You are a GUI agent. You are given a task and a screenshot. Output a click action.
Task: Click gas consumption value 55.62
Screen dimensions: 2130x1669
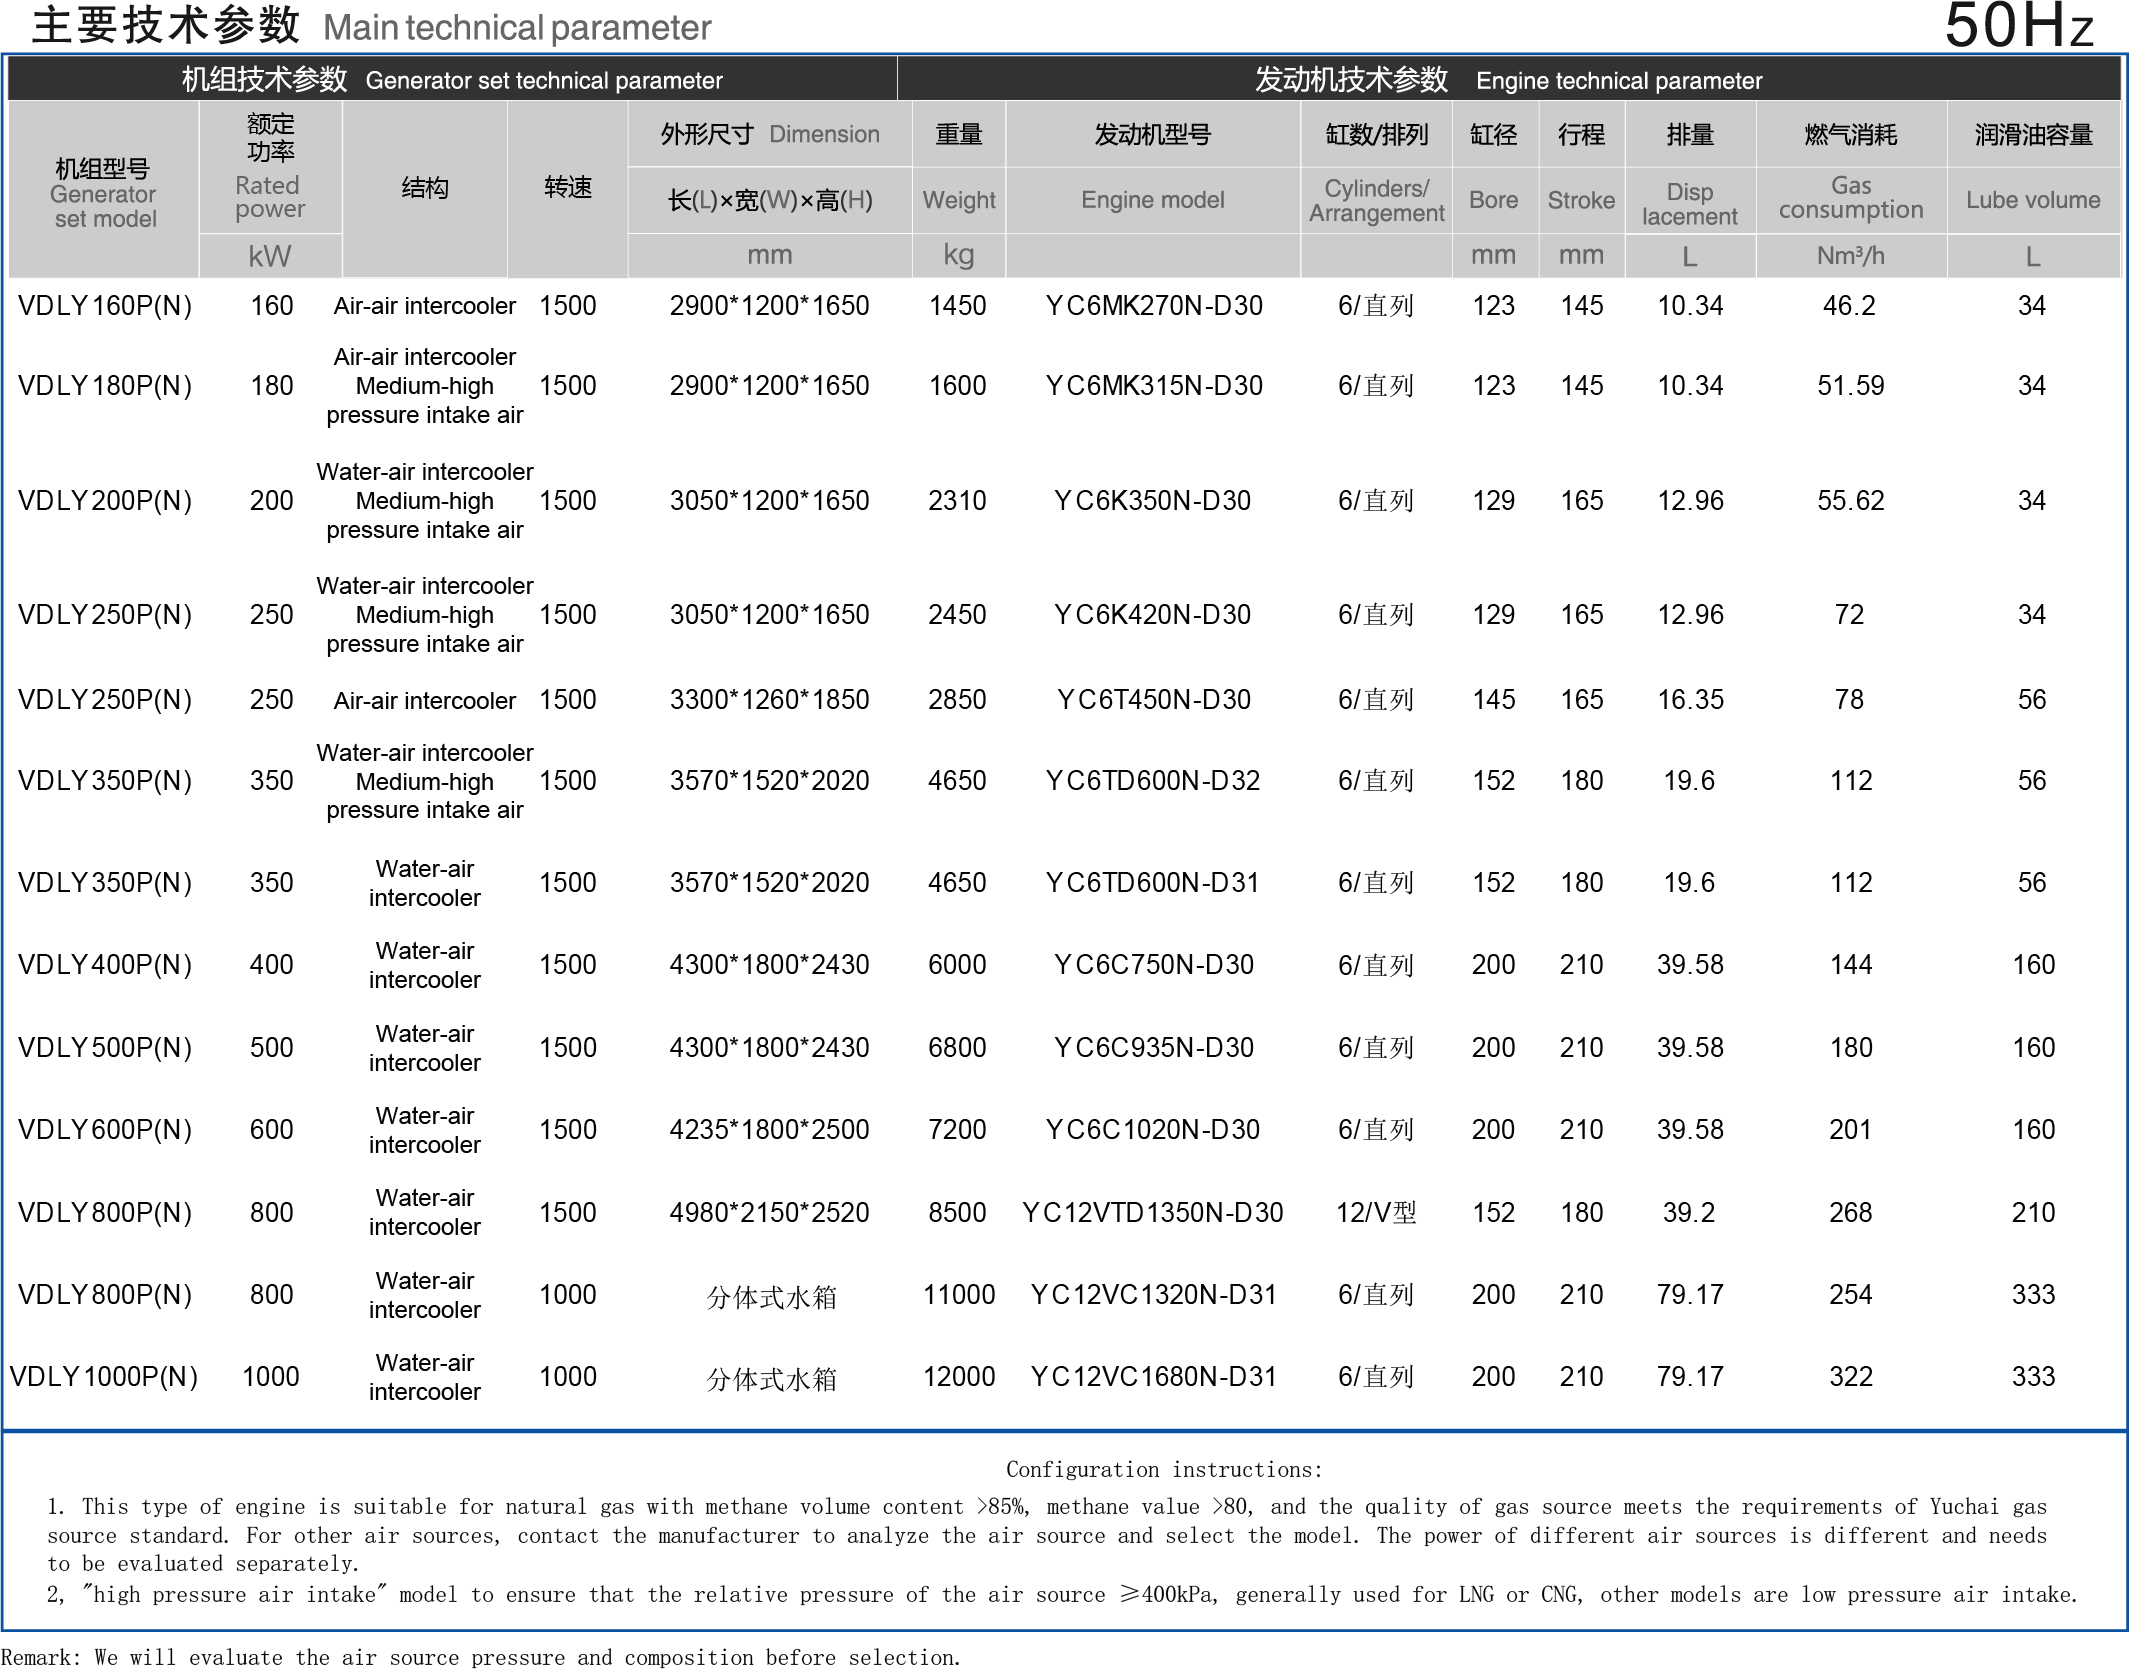pyautogui.click(x=1851, y=501)
